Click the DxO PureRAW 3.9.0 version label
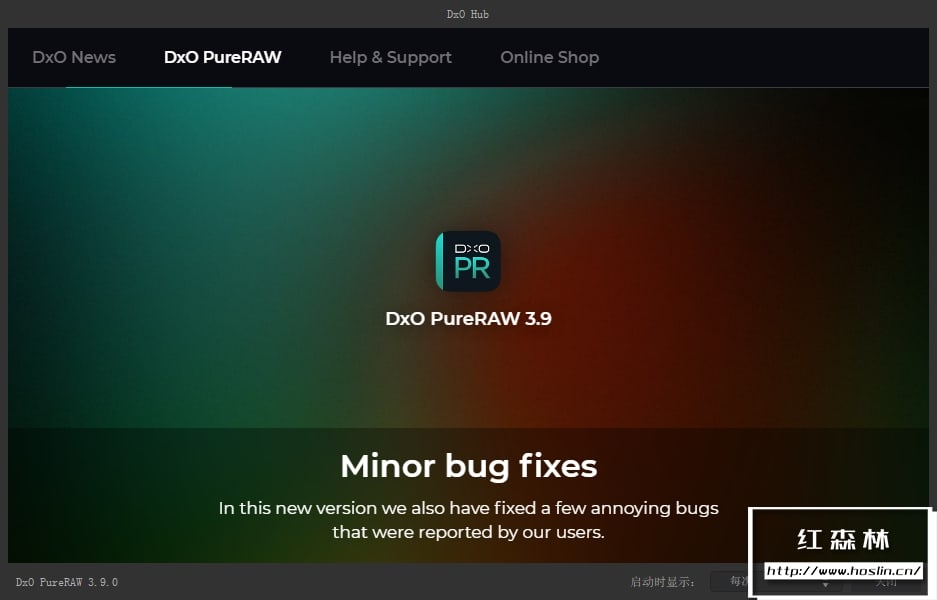This screenshot has width=937, height=600. coord(67,582)
